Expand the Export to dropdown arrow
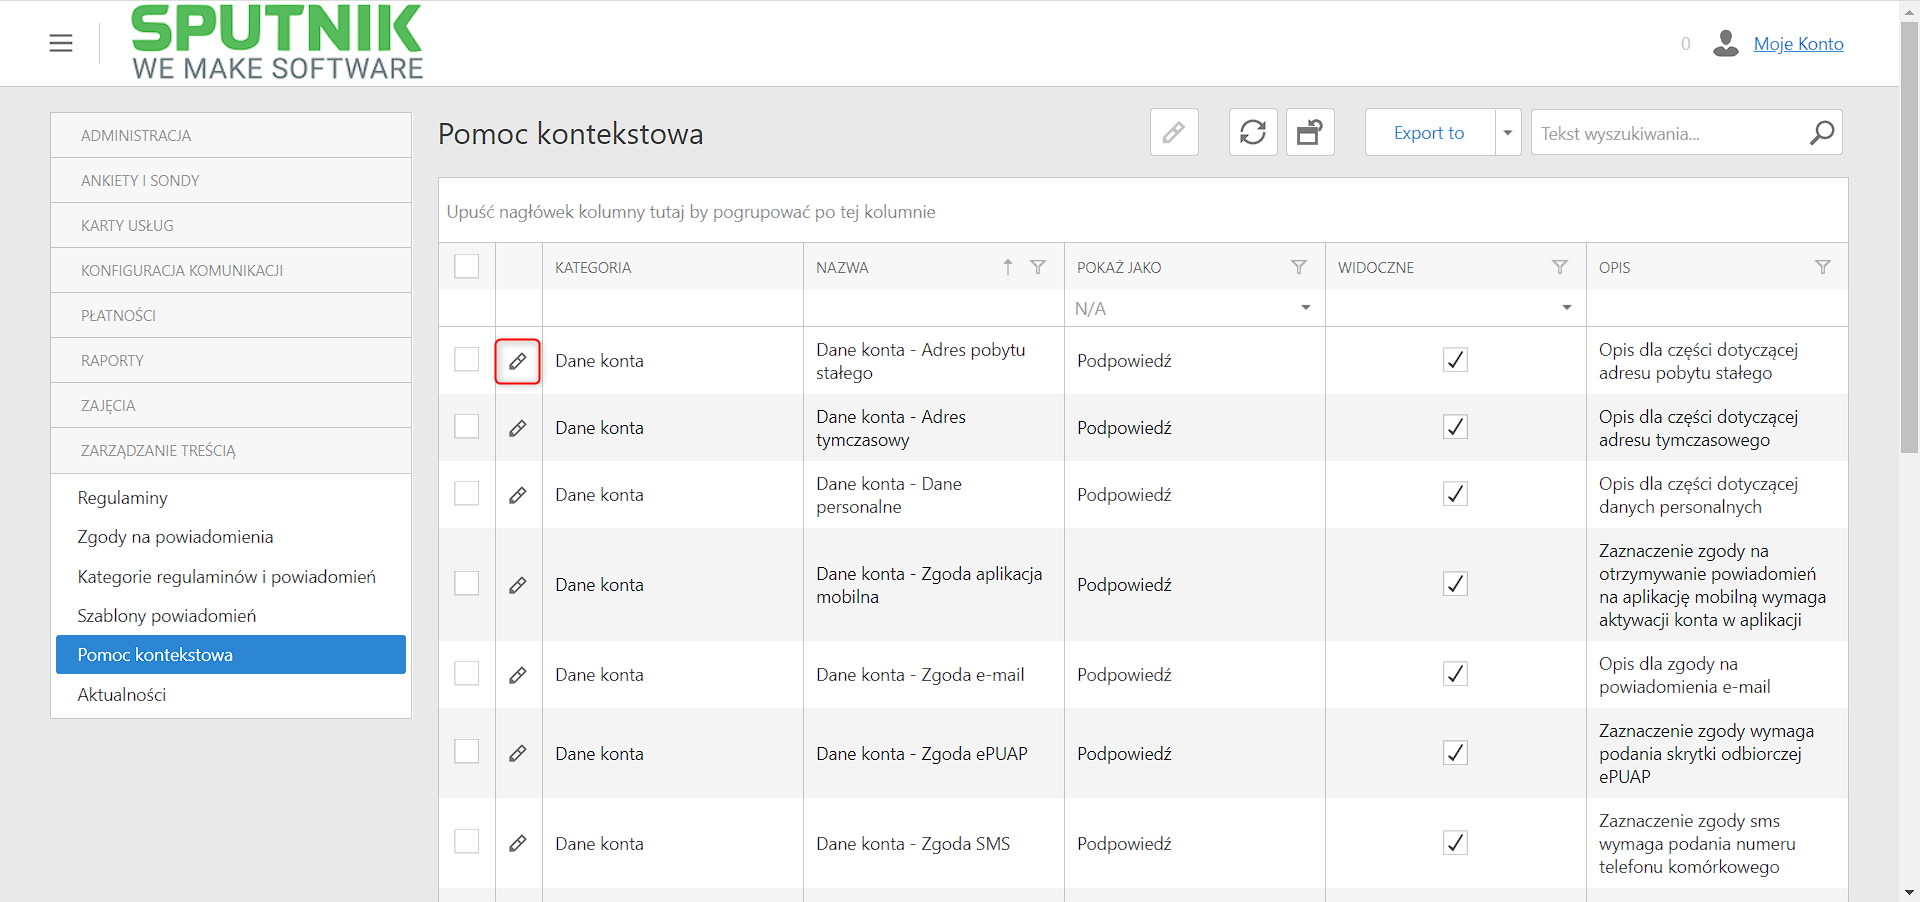Image resolution: width=1920 pixels, height=902 pixels. [x=1508, y=132]
